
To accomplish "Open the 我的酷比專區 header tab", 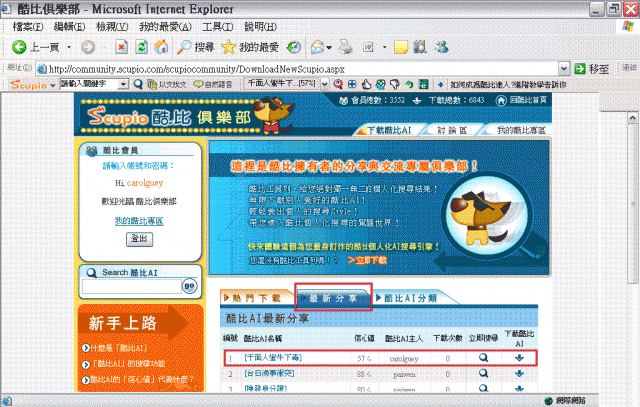I will pos(521,130).
